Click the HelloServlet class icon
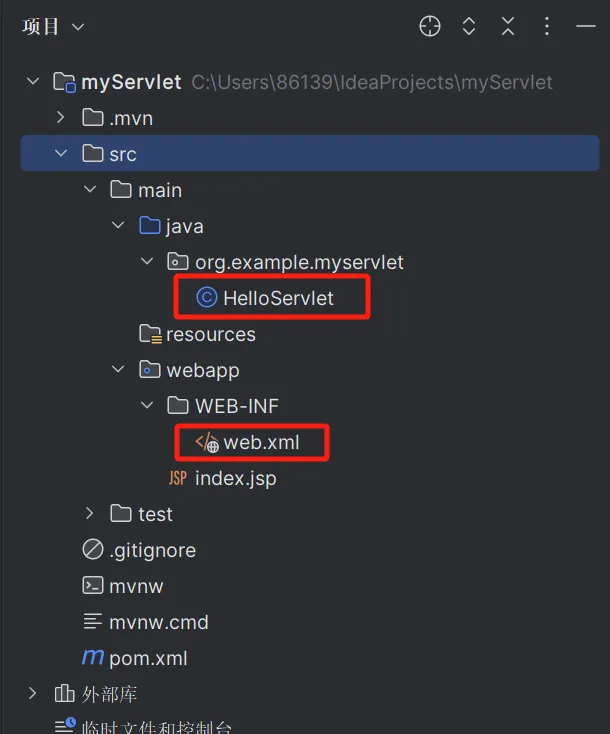Viewport: 610px width, 734px height. coord(206,297)
